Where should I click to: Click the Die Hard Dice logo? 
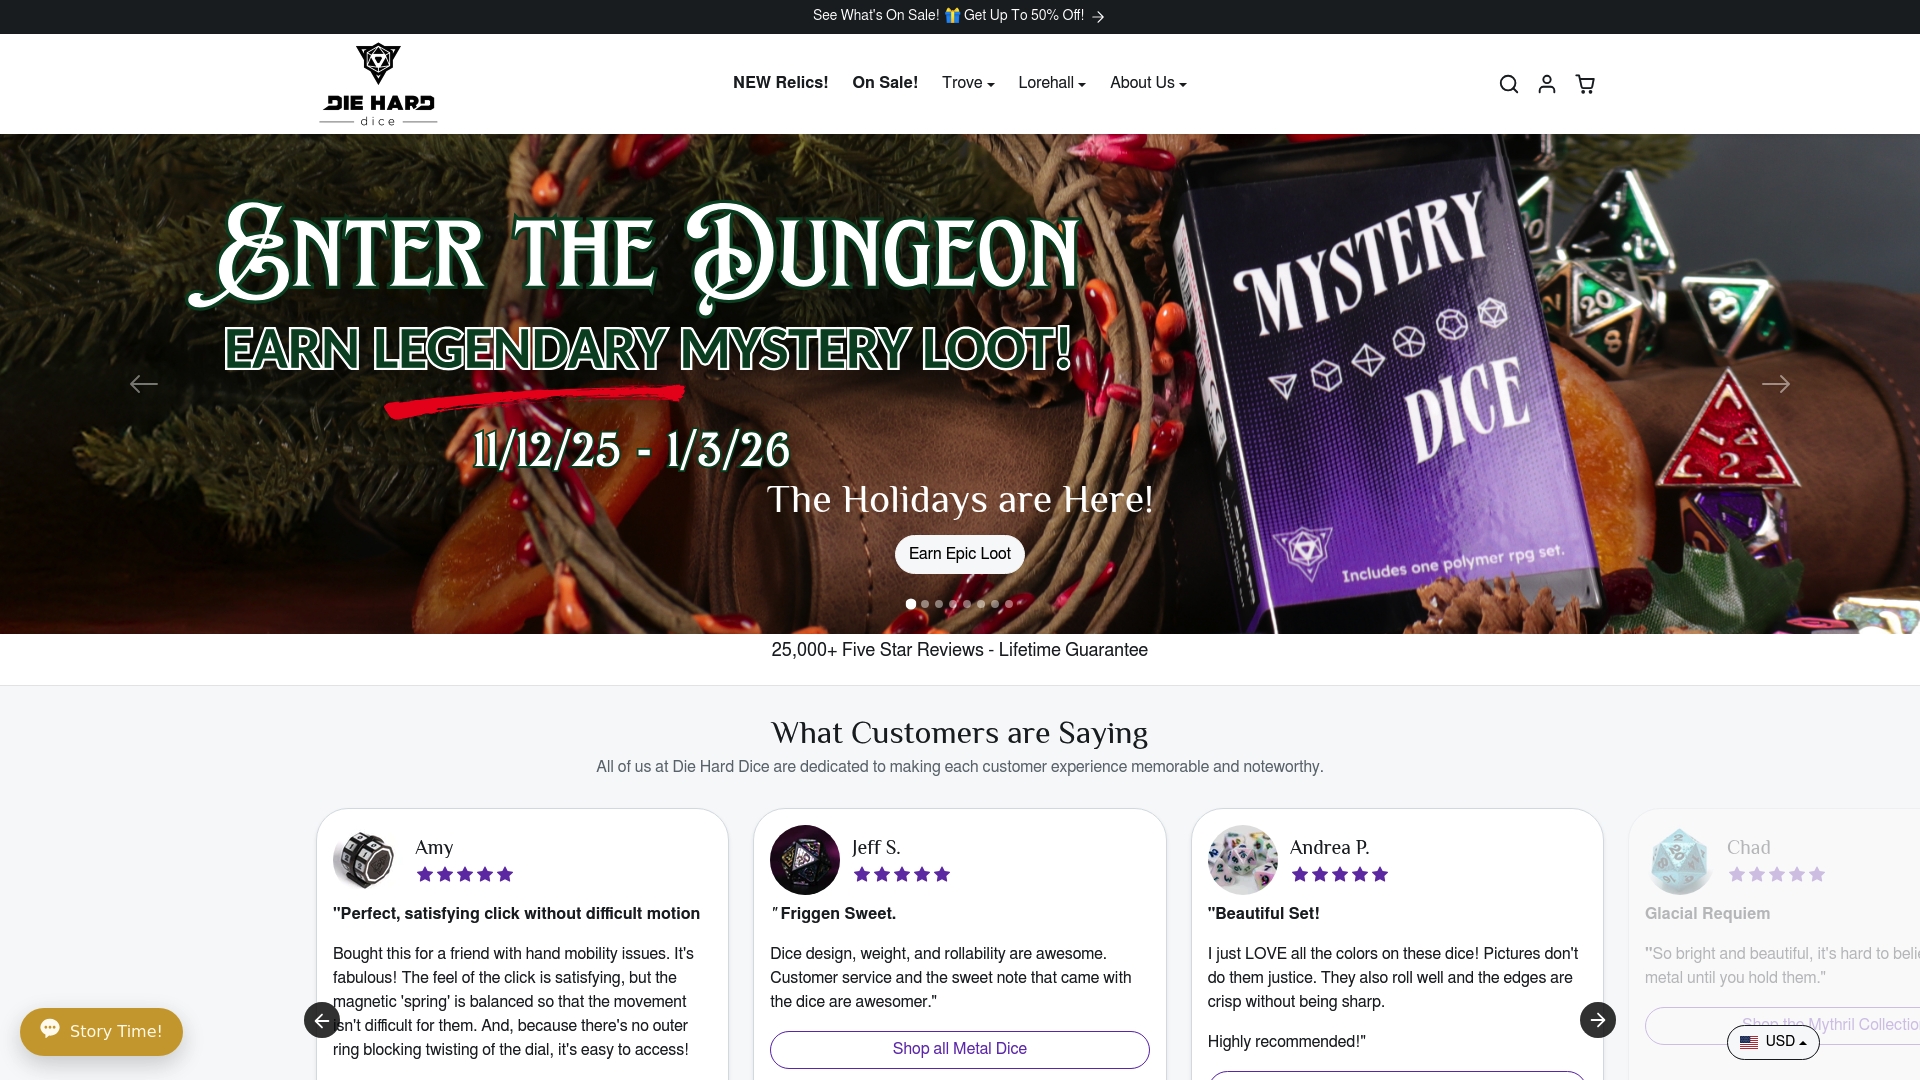(378, 83)
